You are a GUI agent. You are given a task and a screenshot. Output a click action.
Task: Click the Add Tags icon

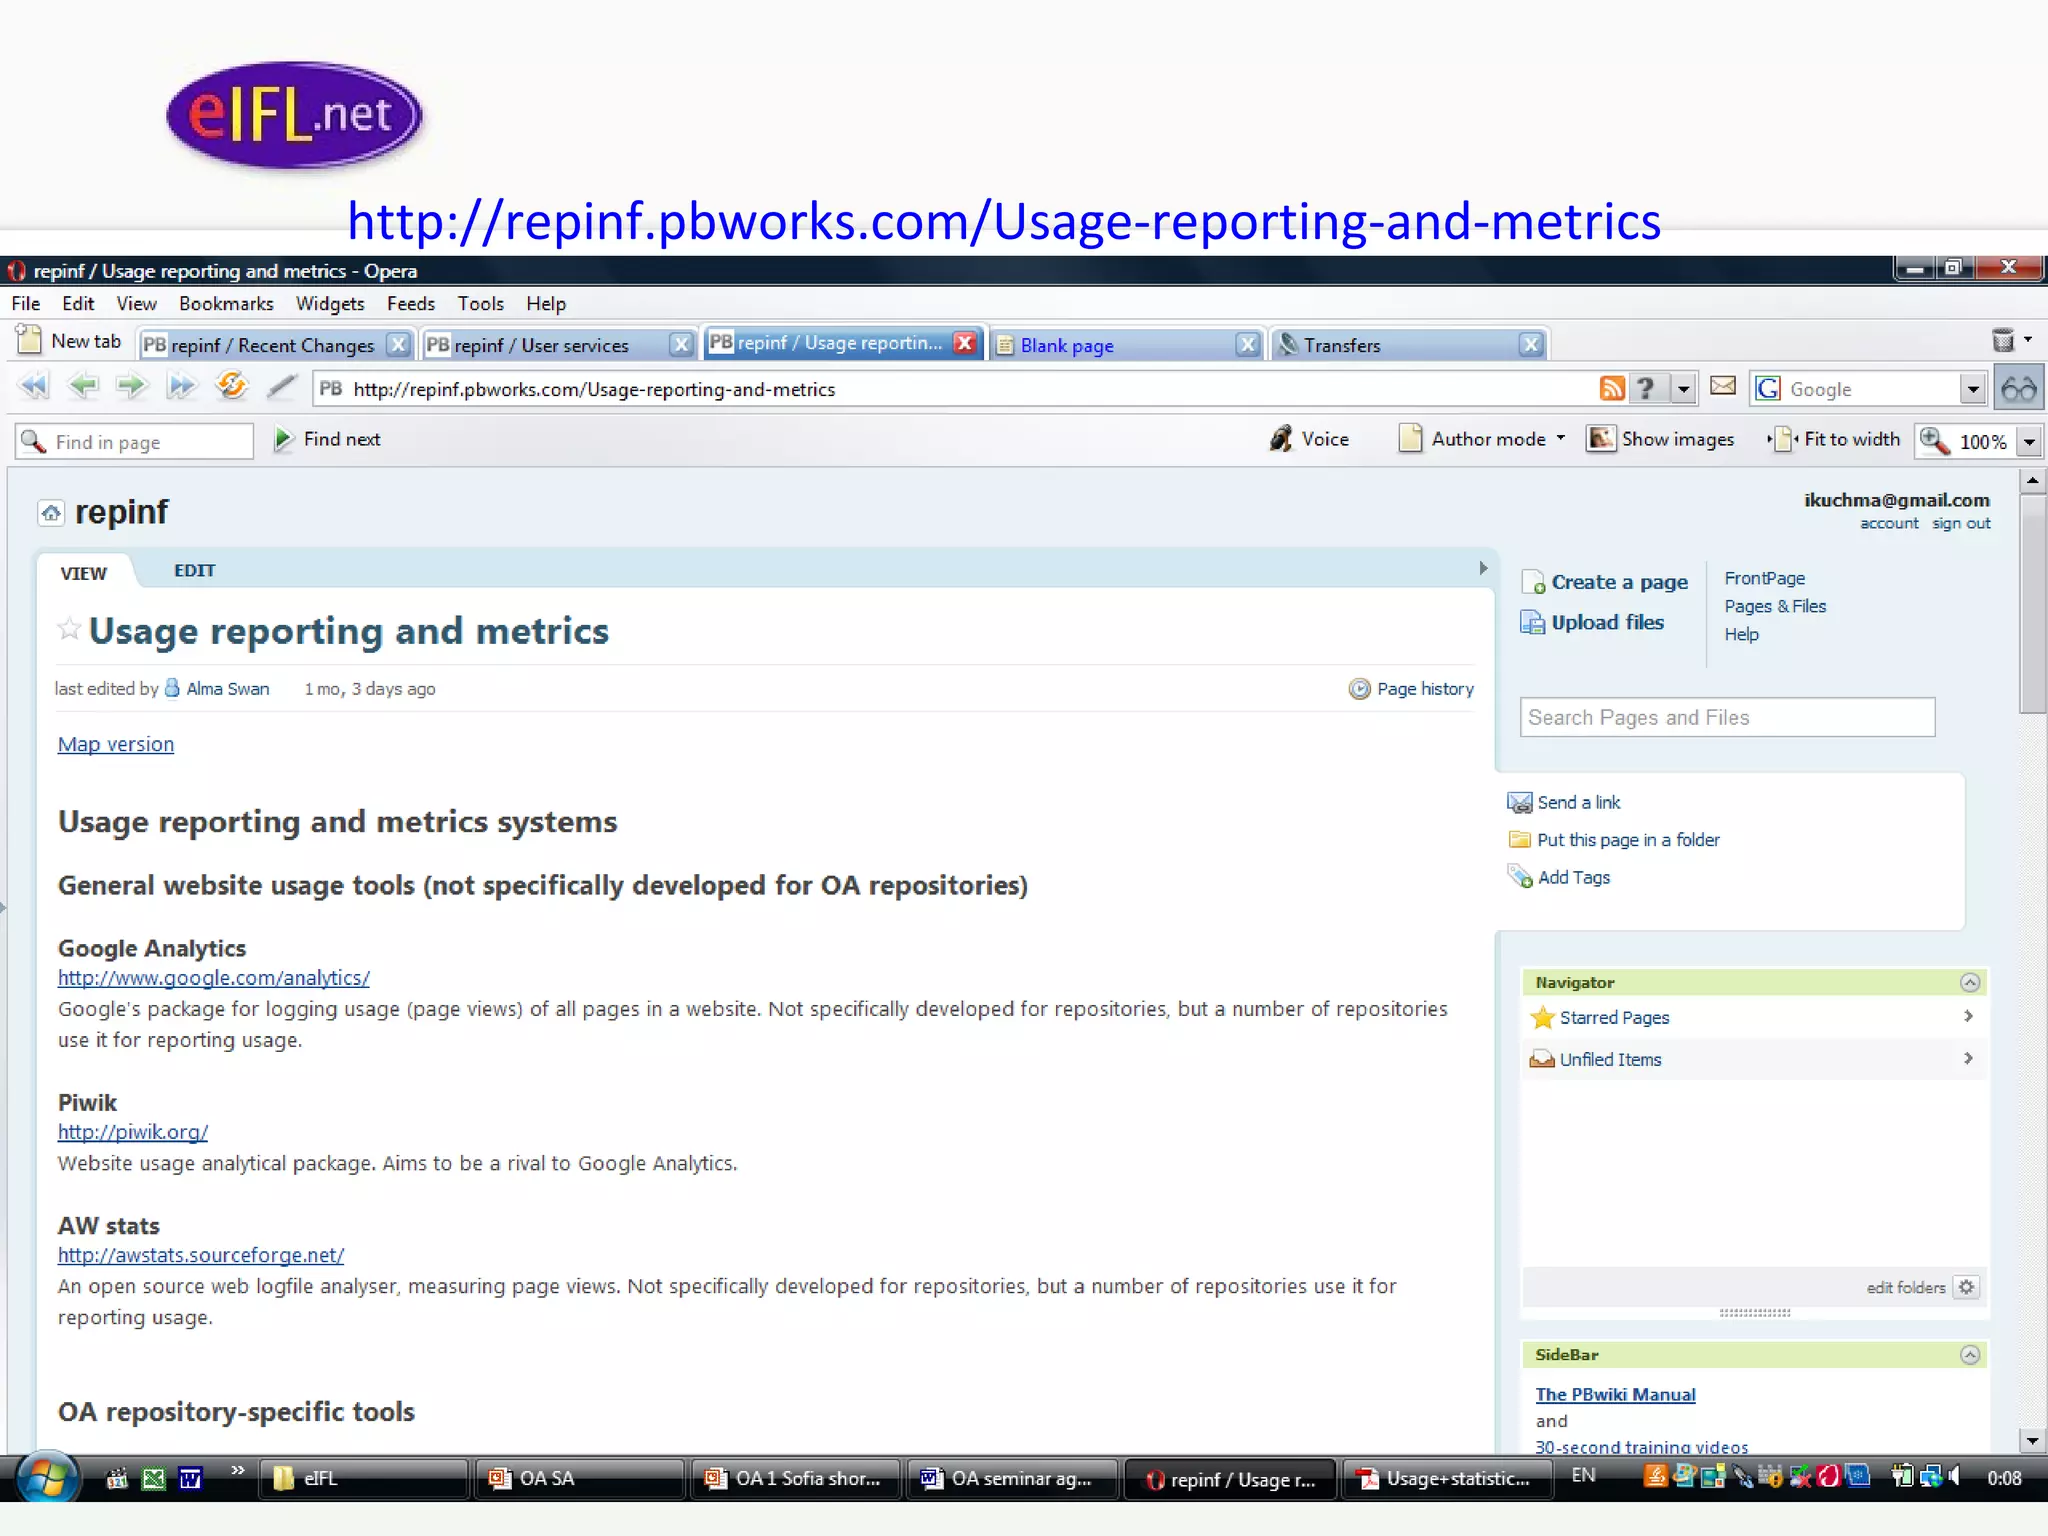[x=1520, y=877]
